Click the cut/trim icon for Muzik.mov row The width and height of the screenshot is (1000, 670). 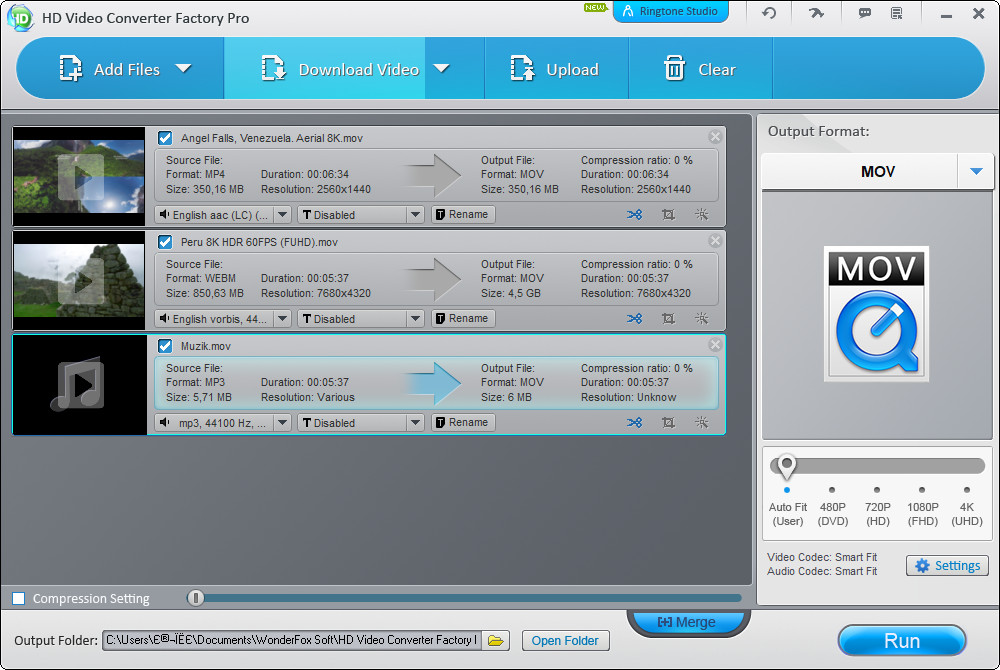coord(635,423)
